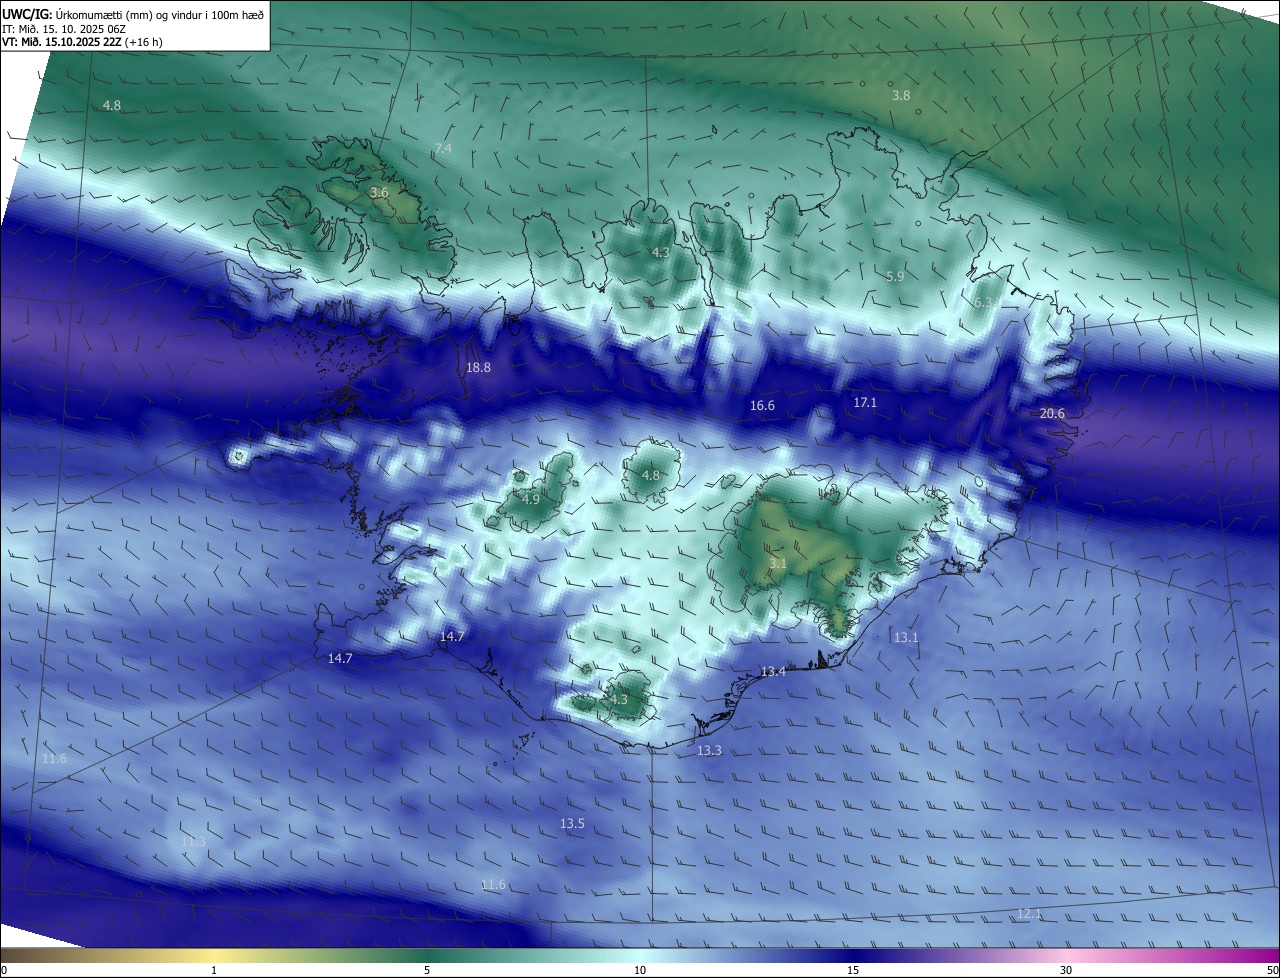Click the '5' tick on the color scale
1280x978 pixels.
[427, 970]
